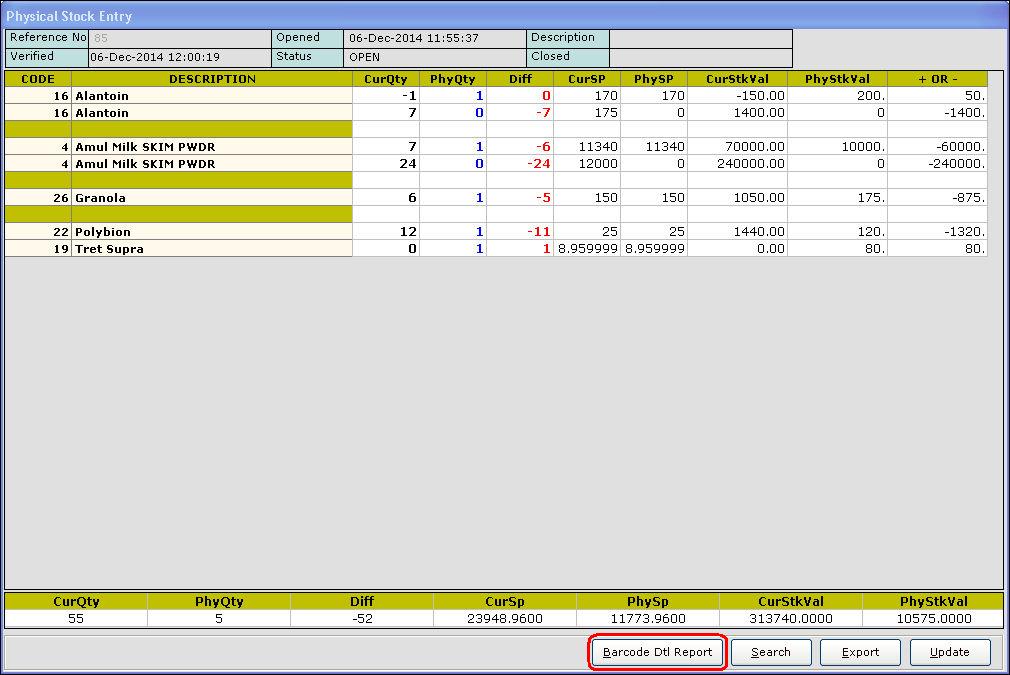Click the Barcode Dtl Report button
This screenshot has width=1010, height=675.
657,652
